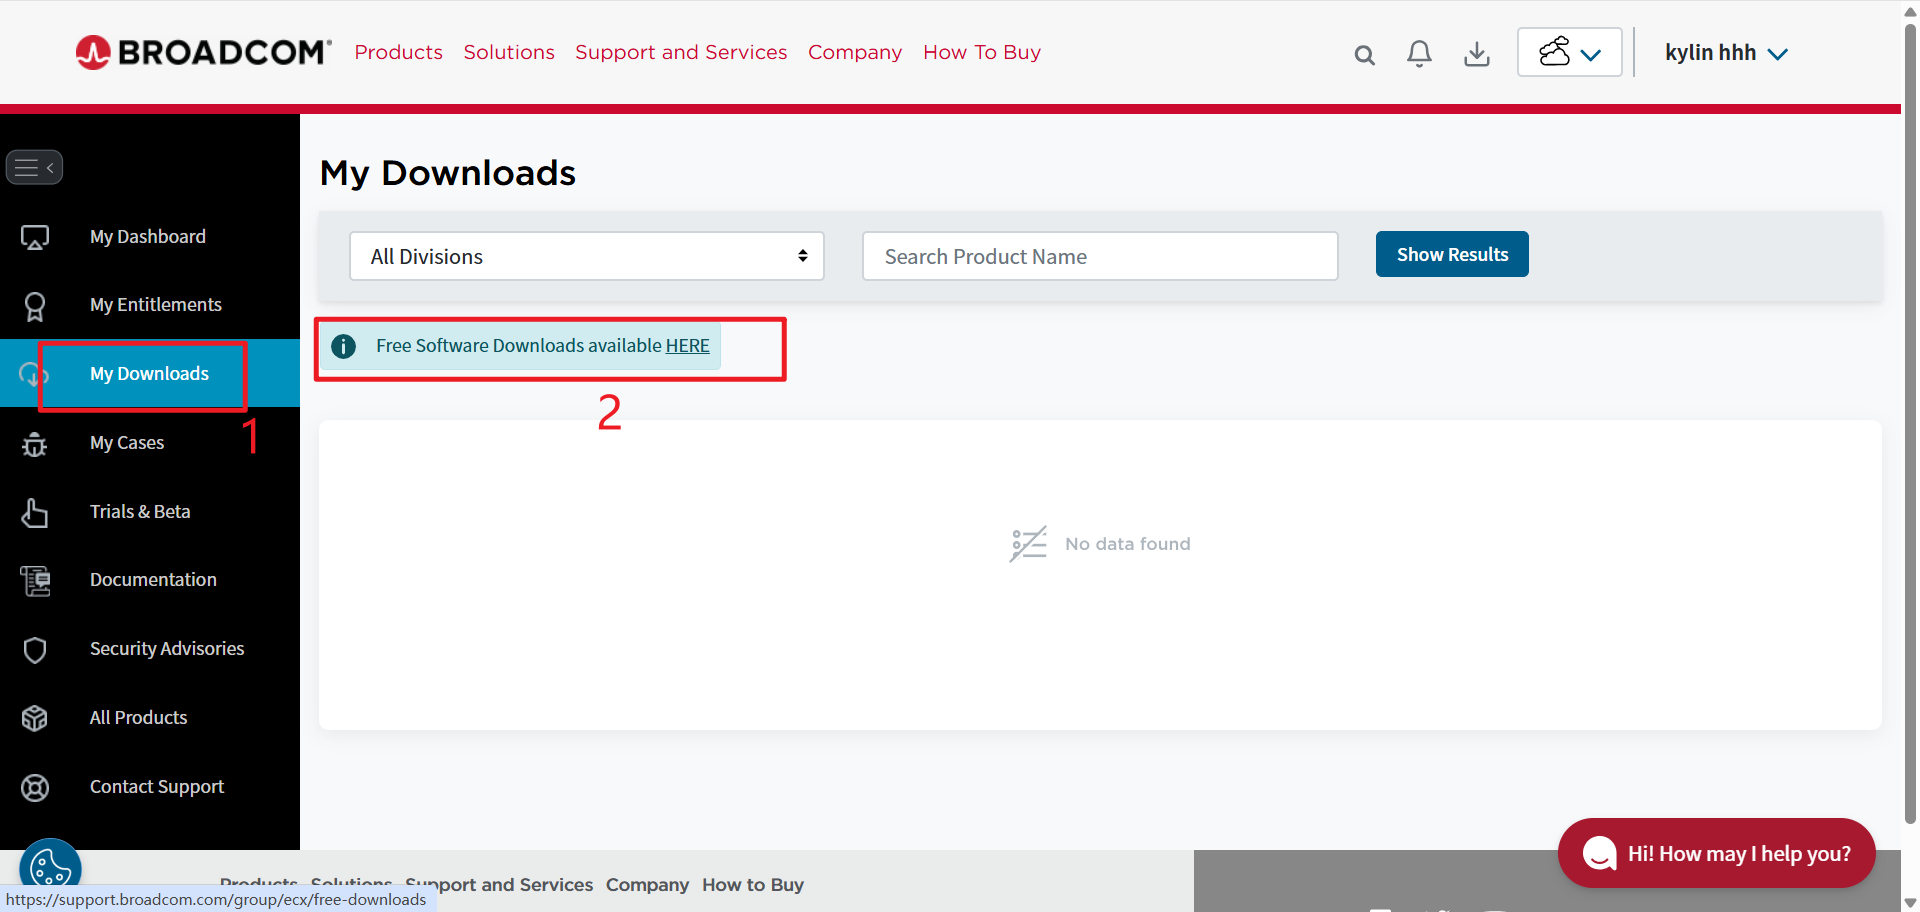This screenshot has width=1920, height=912.
Task: Select My Downloads in sidebar
Action: 150,374
